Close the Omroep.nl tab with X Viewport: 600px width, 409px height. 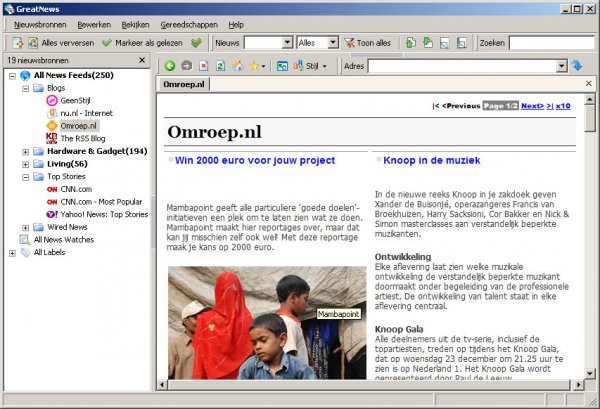click(x=589, y=83)
